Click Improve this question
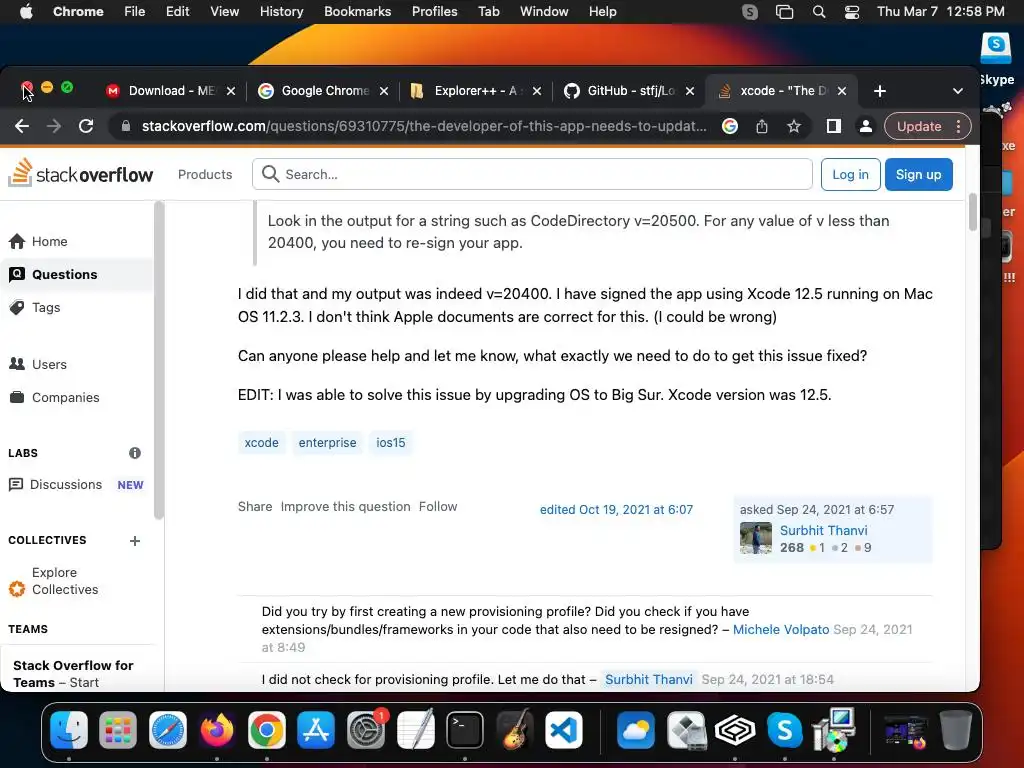 click(x=345, y=506)
